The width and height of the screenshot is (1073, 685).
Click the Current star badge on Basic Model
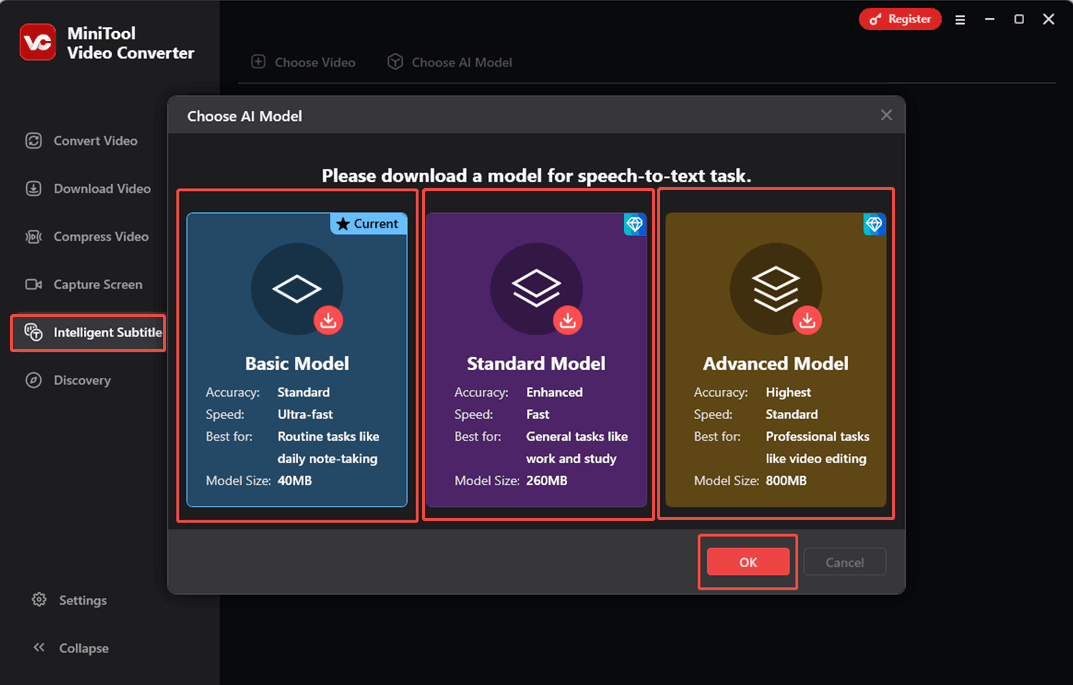[x=368, y=224]
